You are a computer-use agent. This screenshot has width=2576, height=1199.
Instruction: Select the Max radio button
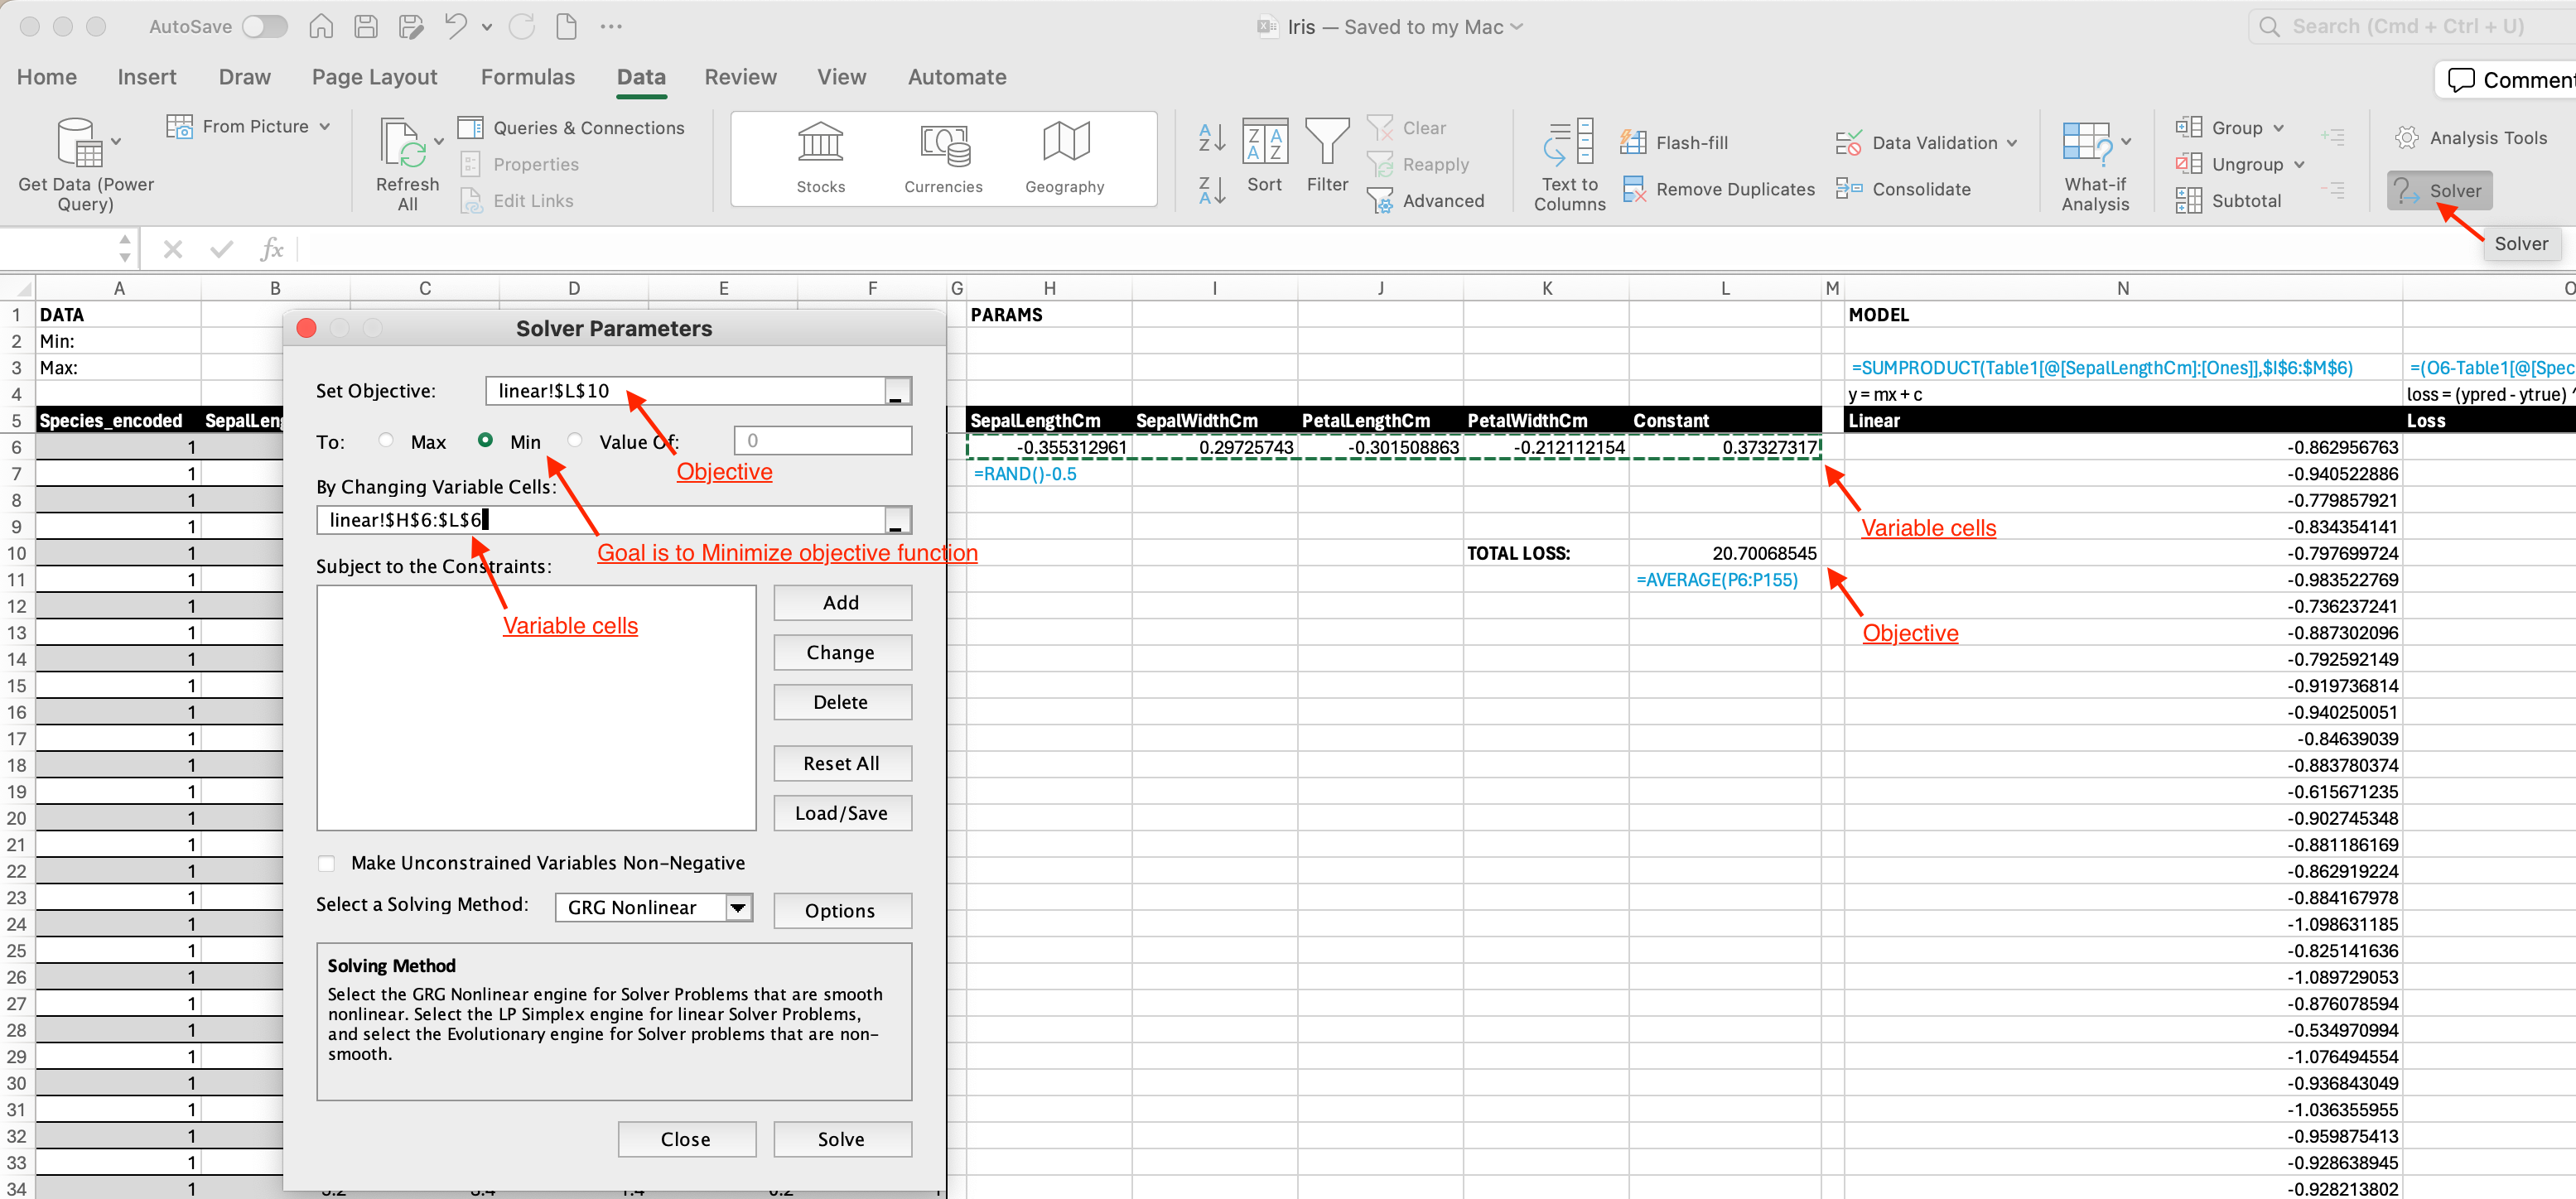coord(386,440)
